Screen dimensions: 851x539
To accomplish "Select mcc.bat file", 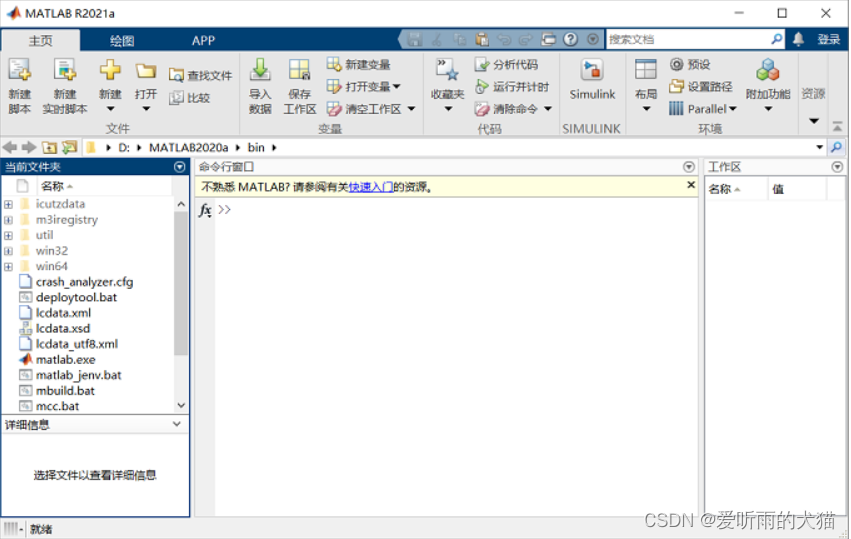I will [58, 407].
